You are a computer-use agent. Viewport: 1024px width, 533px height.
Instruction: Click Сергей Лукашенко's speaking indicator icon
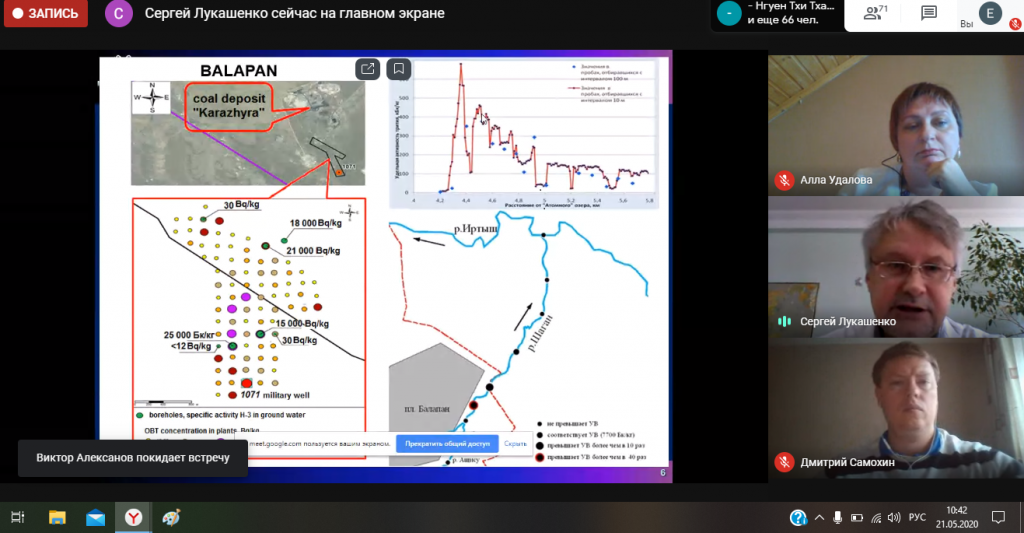(x=784, y=321)
